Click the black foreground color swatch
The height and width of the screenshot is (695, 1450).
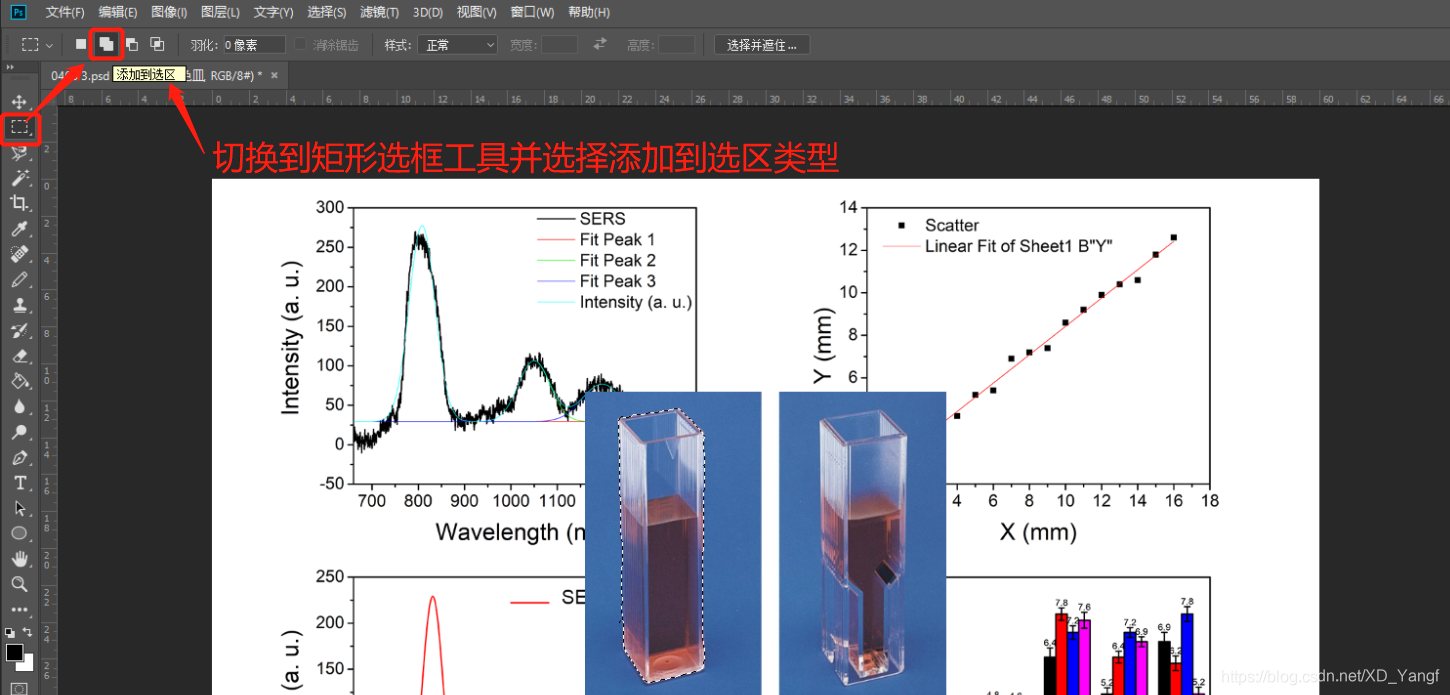14,652
